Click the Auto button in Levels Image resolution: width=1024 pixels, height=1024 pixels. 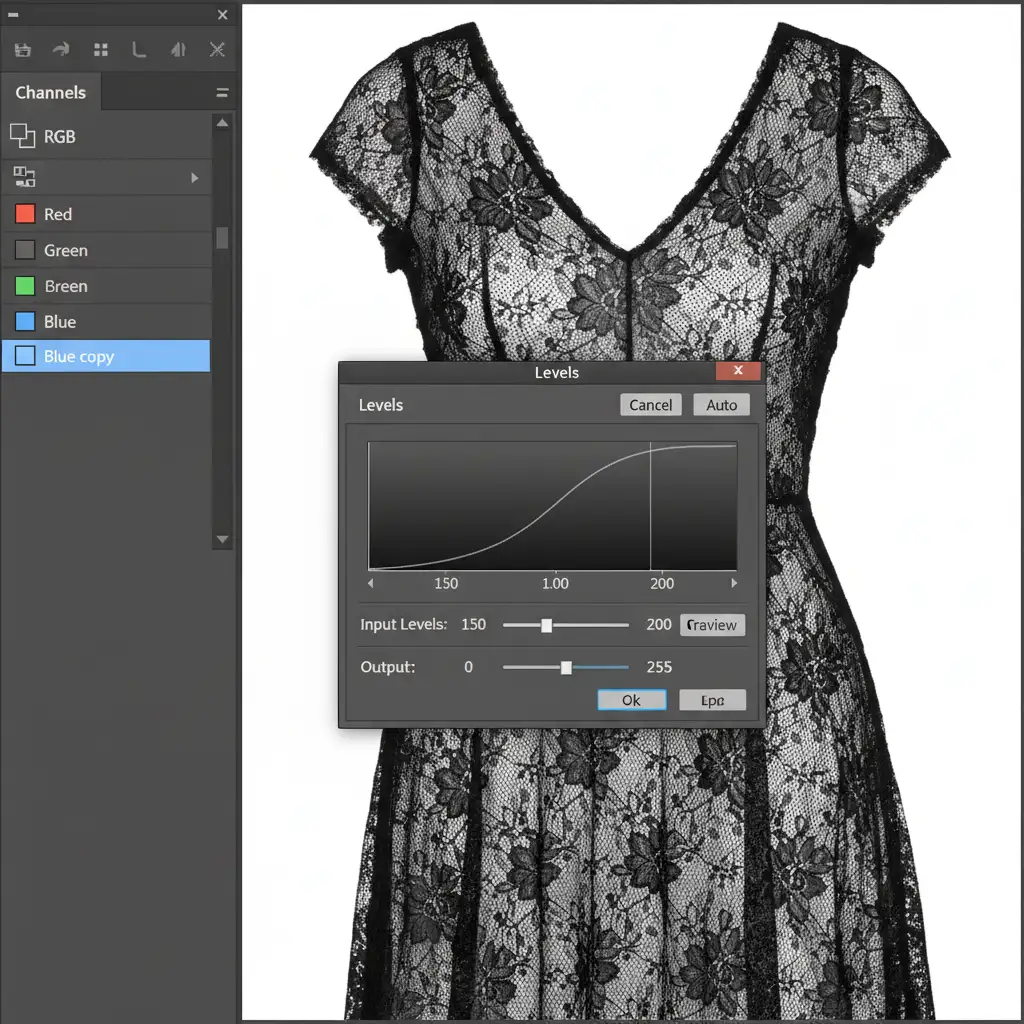pyautogui.click(x=721, y=405)
